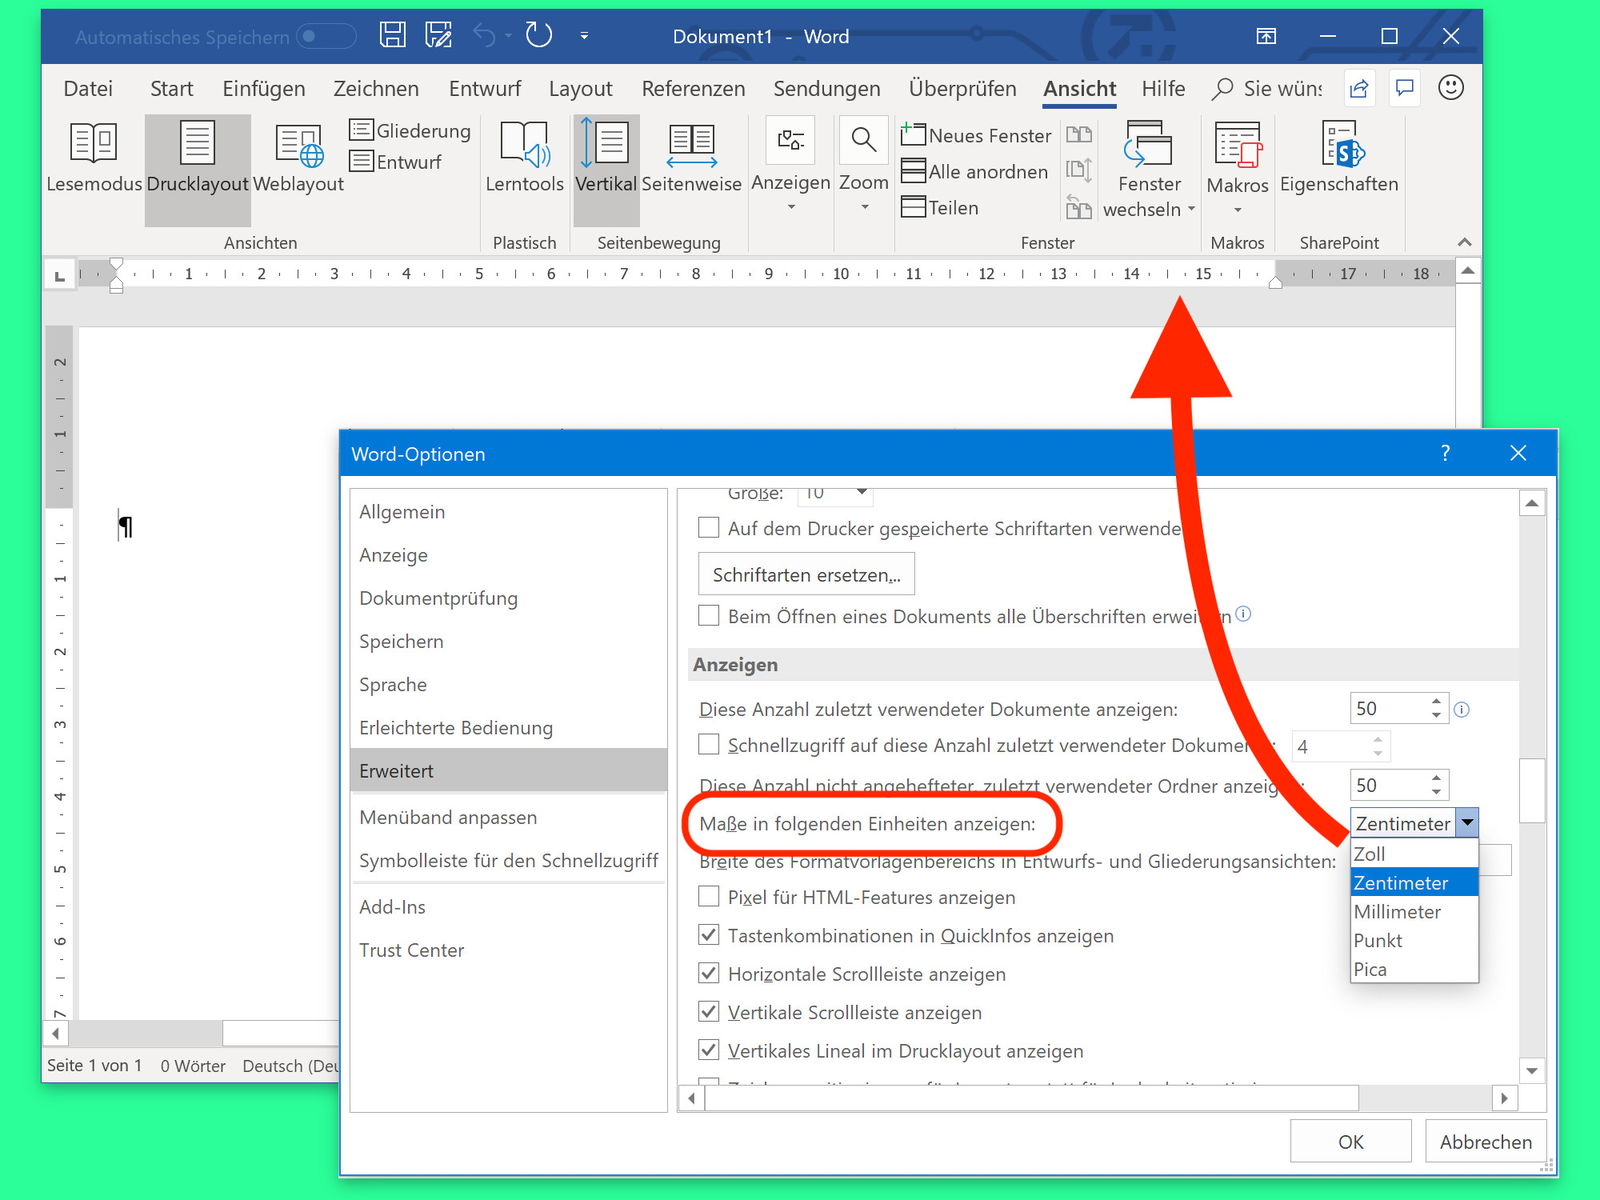Image resolution: width=1600 pixels, height=1200 pixels.
Task: Increase recent documents count spinner
Action: coord(1437,701)
